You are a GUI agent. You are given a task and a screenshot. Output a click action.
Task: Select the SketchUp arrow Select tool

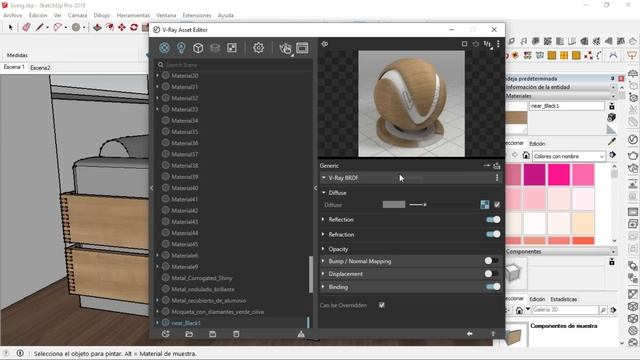point(11,27)
